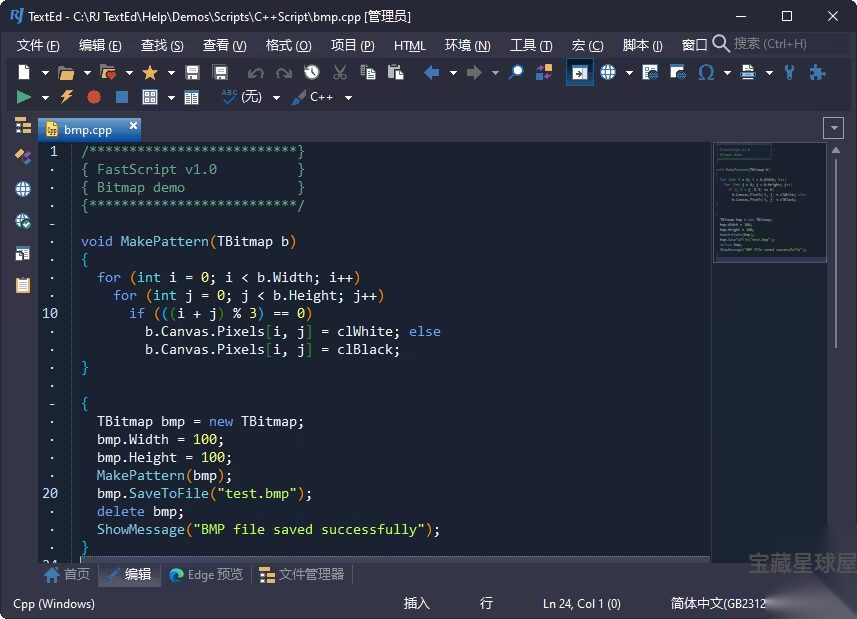Open the 格式 (O) menu

[x=288, y=45]
